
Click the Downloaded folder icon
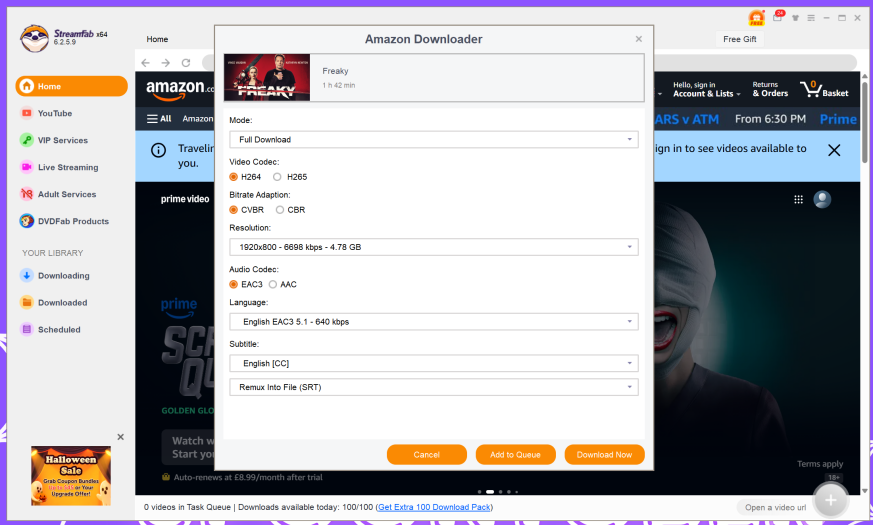(26, 302)
